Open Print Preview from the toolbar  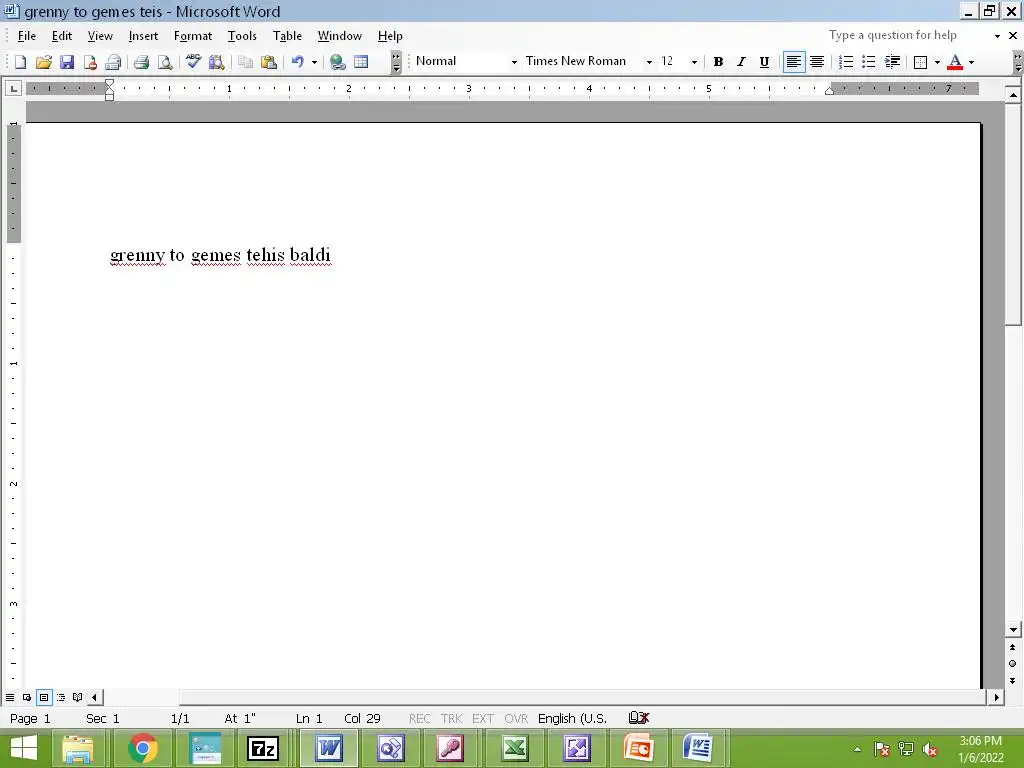165,62
